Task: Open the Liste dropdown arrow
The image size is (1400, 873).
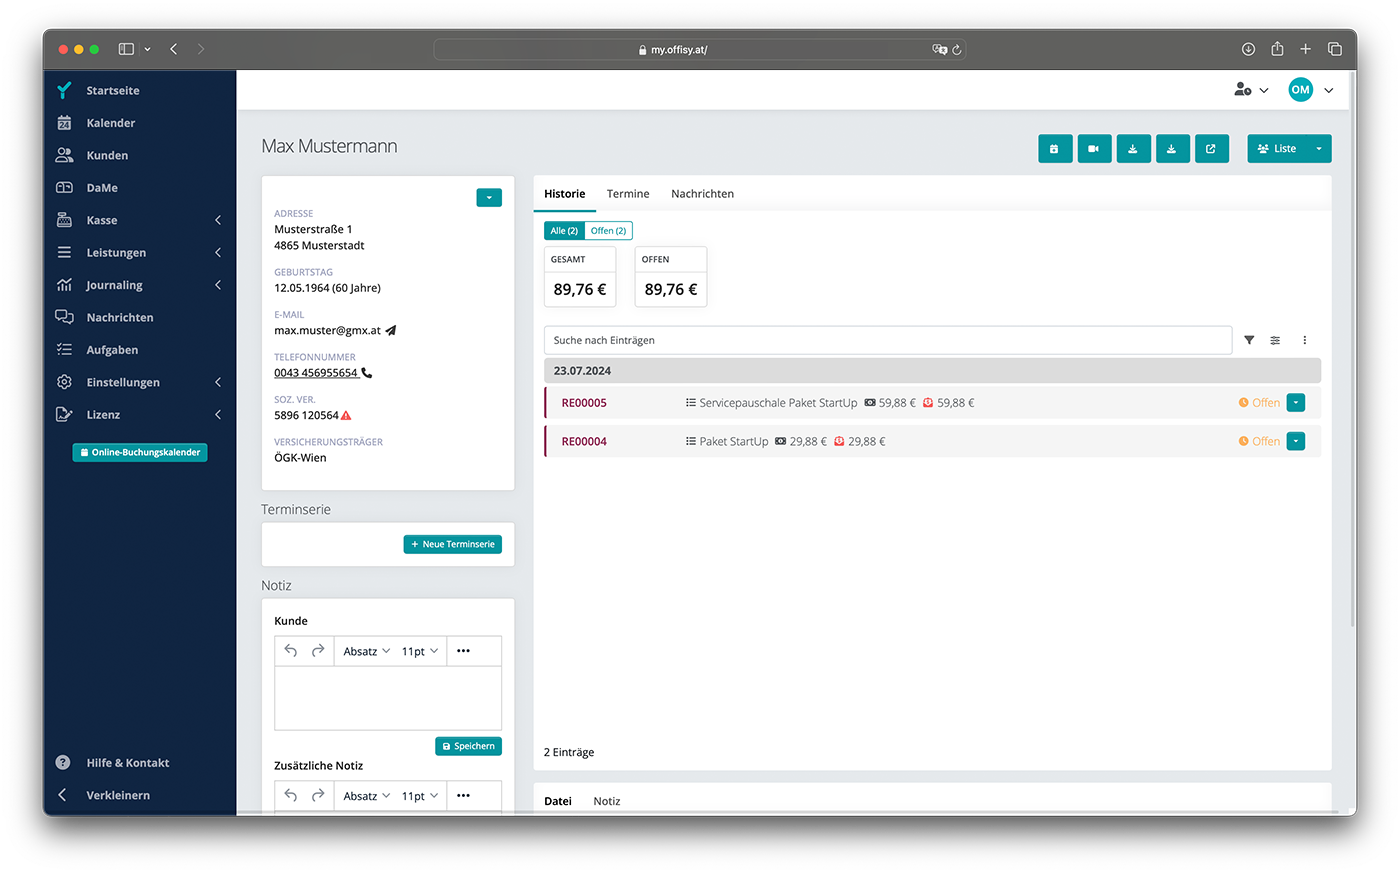Action: 1318,149
